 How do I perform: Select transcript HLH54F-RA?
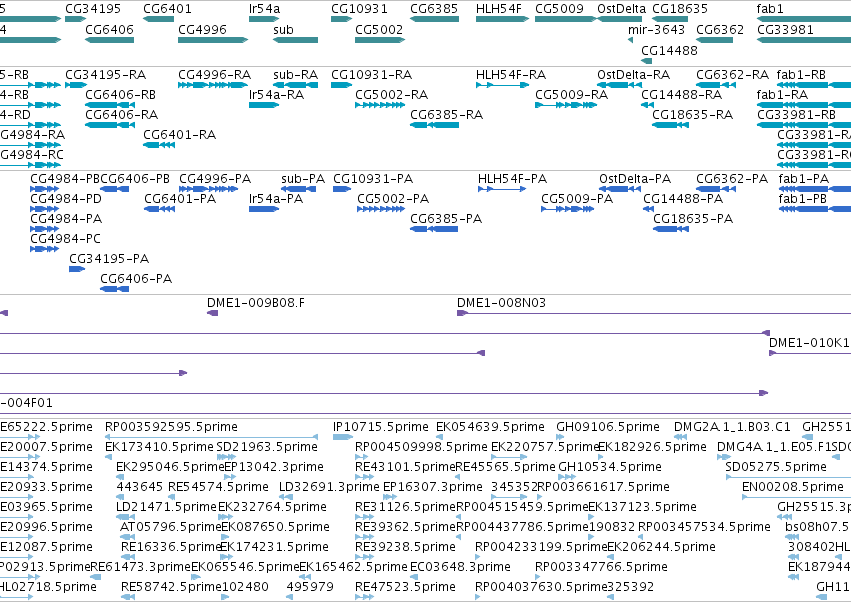pos(502,85)
